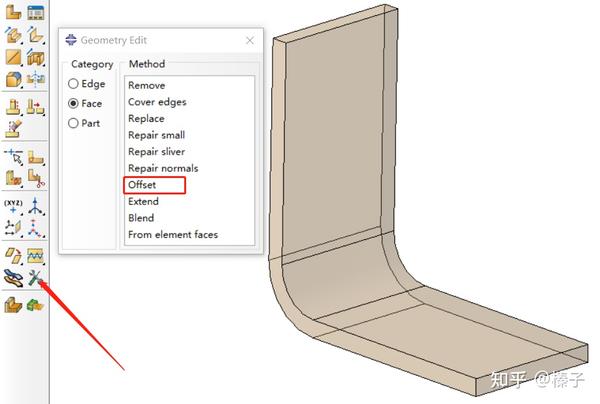Choose Remove in the Method list
The image size is (600, 404).
click(147, 85)
